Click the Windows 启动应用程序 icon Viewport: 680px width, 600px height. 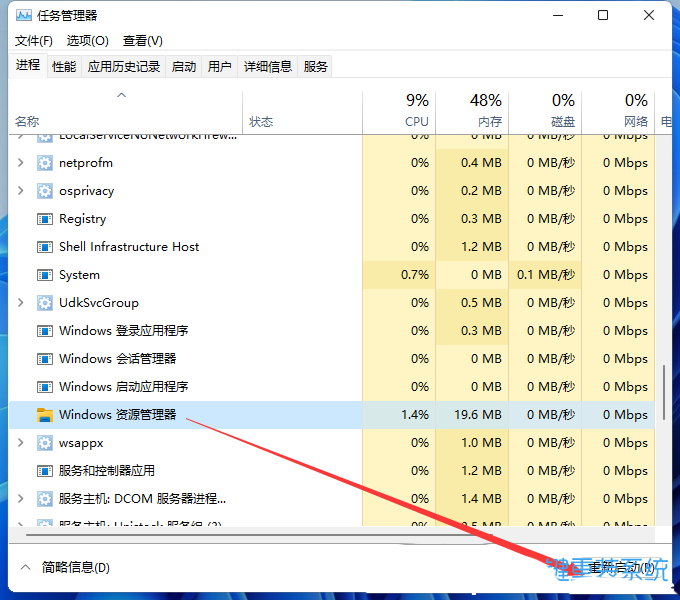(x=45, y=387)
